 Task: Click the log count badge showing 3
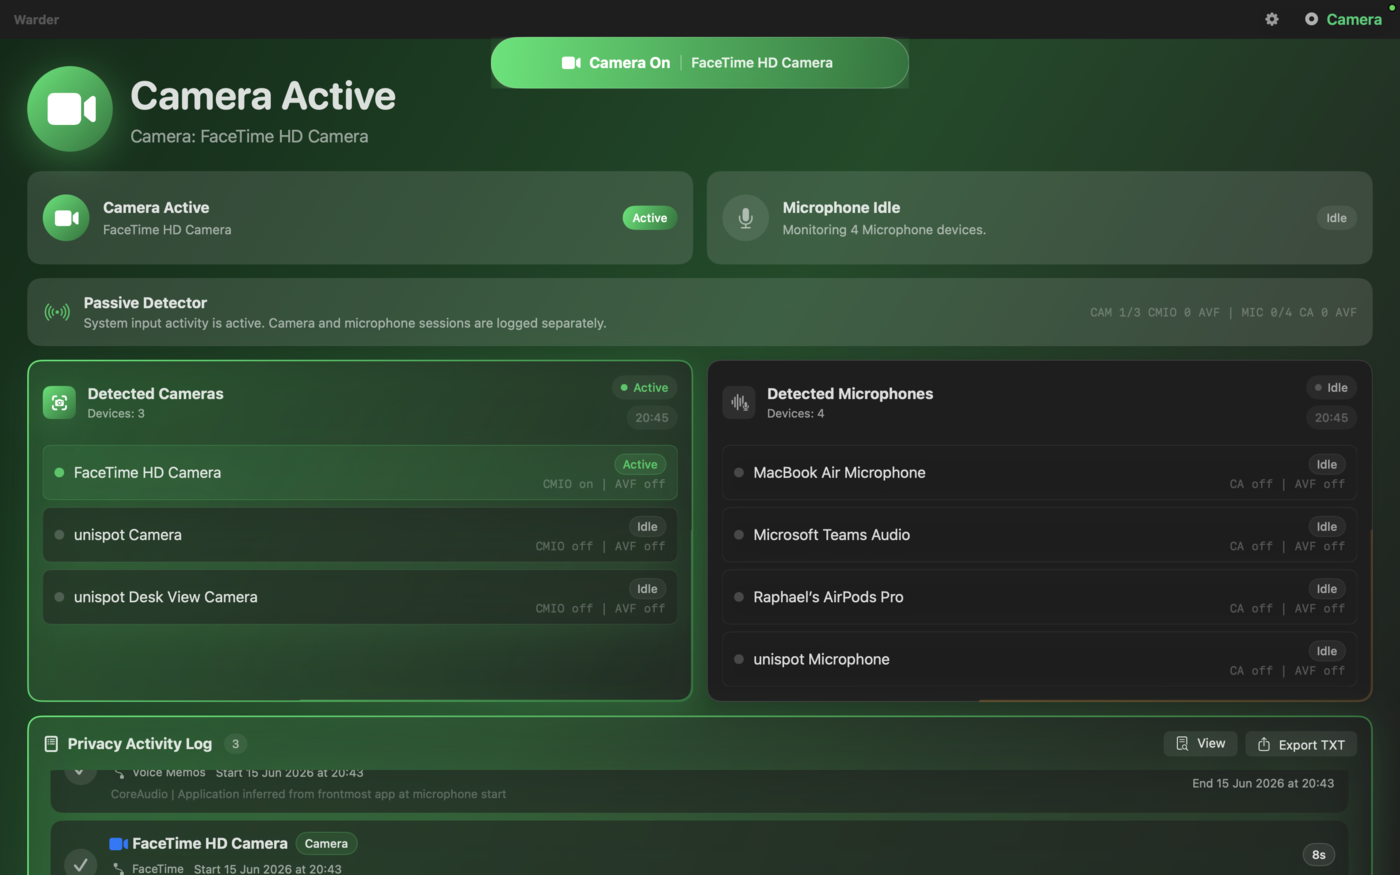point(235,744)
